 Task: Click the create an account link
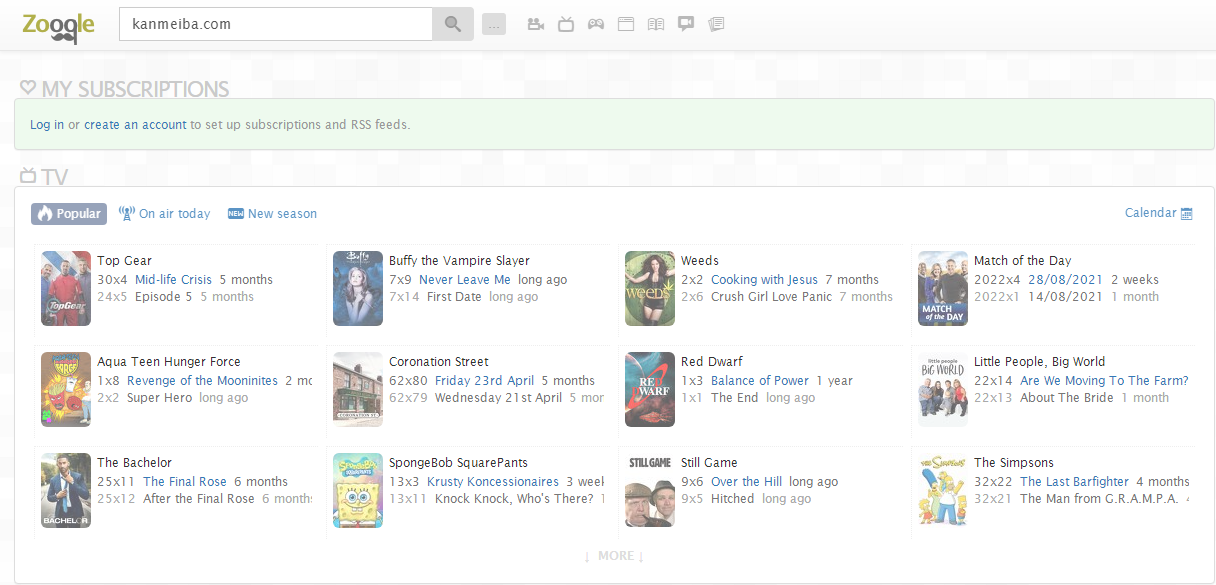[135, 125]
